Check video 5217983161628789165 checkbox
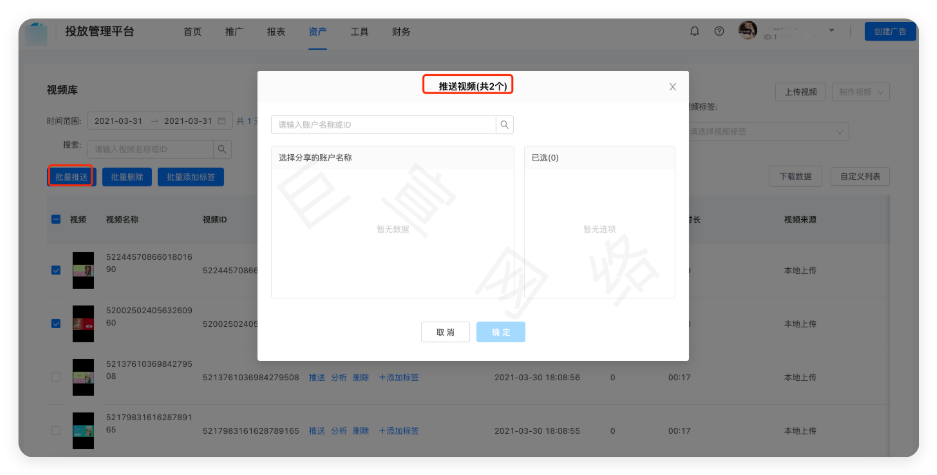 coord(56,430)
